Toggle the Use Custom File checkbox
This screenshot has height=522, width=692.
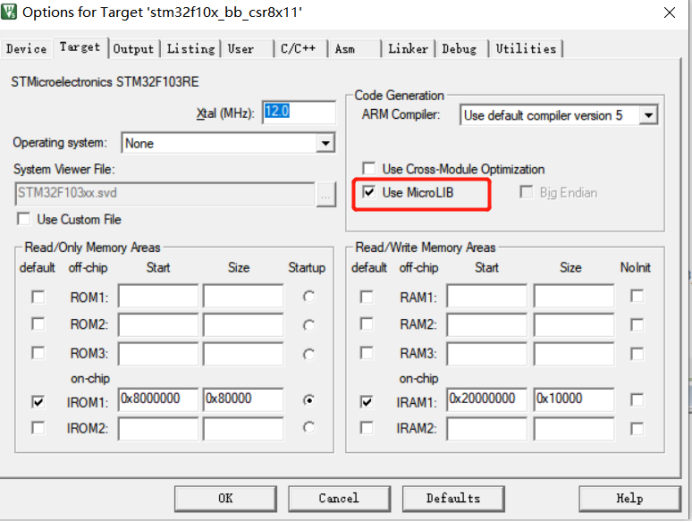click(x=23, y=219)
